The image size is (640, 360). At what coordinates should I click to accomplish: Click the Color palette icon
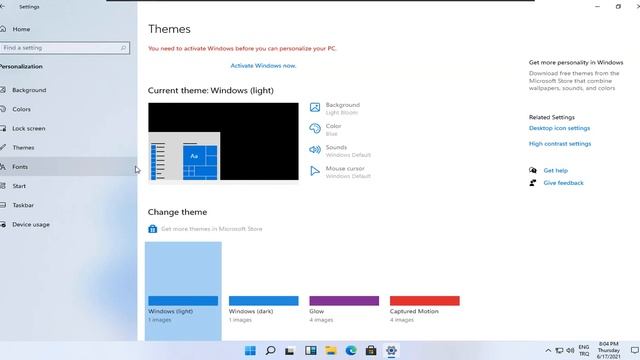315,129
